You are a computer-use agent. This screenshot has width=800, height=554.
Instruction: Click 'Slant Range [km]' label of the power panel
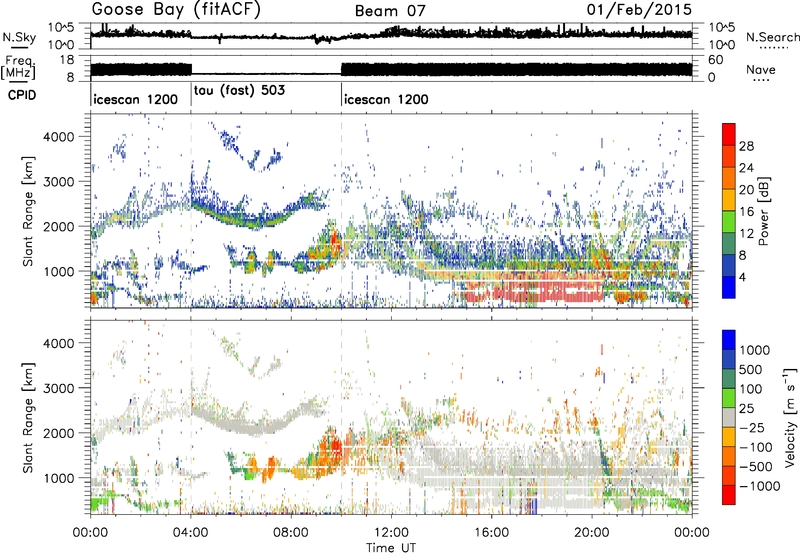pyautogui.click(x=28, y=211)
